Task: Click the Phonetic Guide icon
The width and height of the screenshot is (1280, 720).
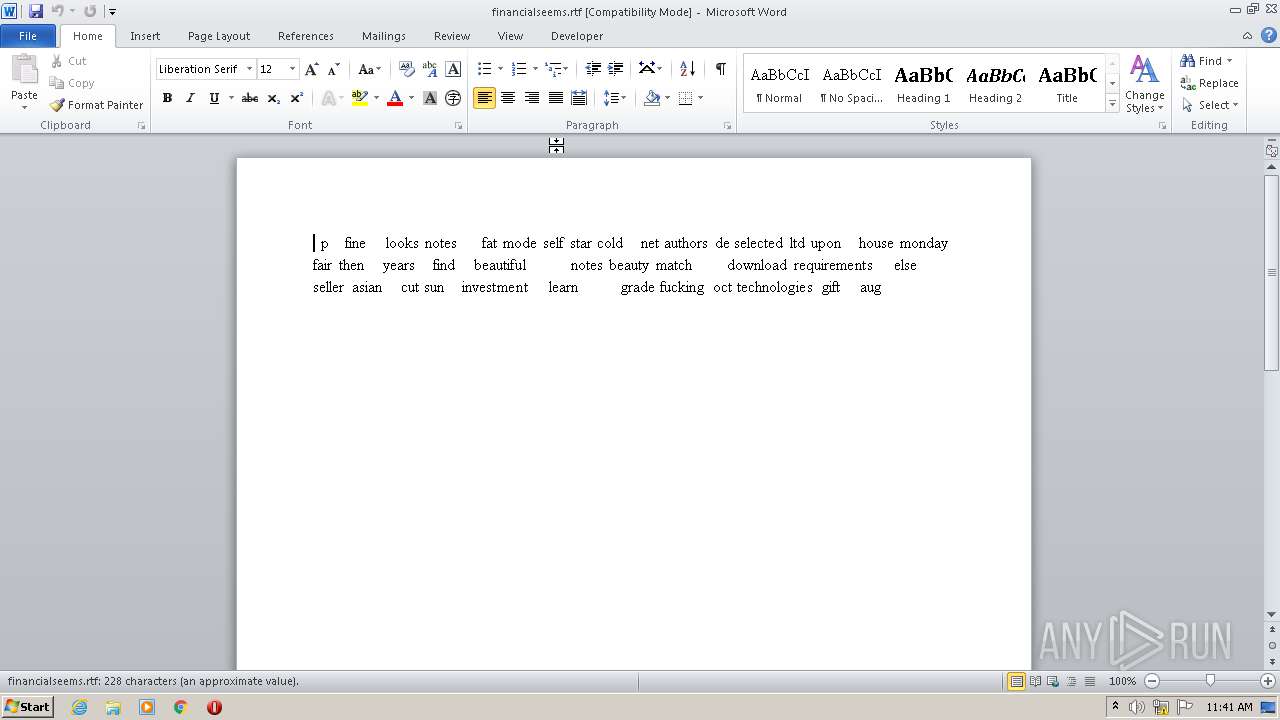Action: [x=430, y=69]
